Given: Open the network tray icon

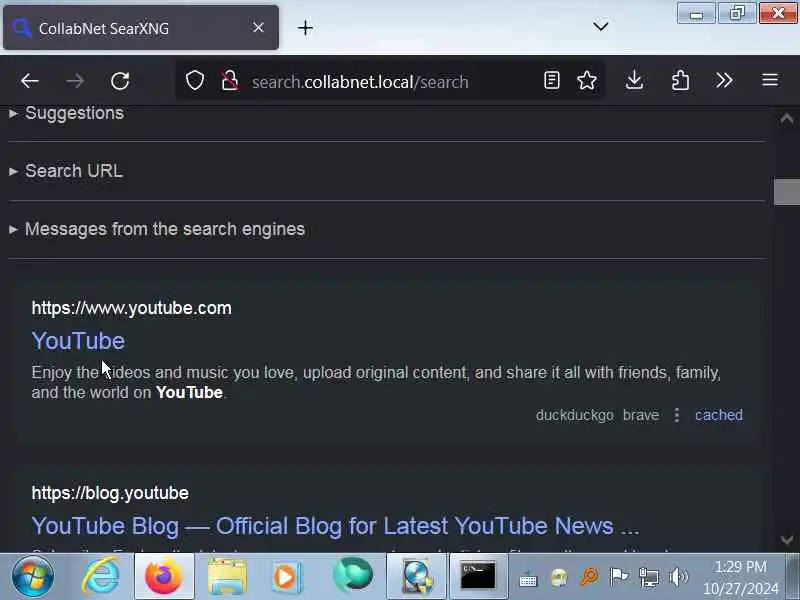Looking at the screenshot, I should coord(649,578).
